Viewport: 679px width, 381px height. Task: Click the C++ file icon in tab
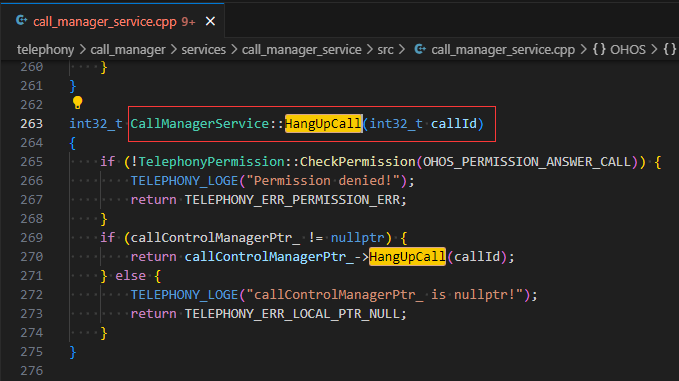coord(21,21)
